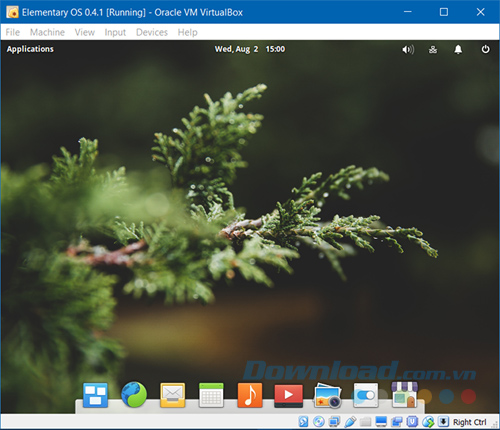
Task: Click the sound volume indicator in panel
Action: coord(408,50)
